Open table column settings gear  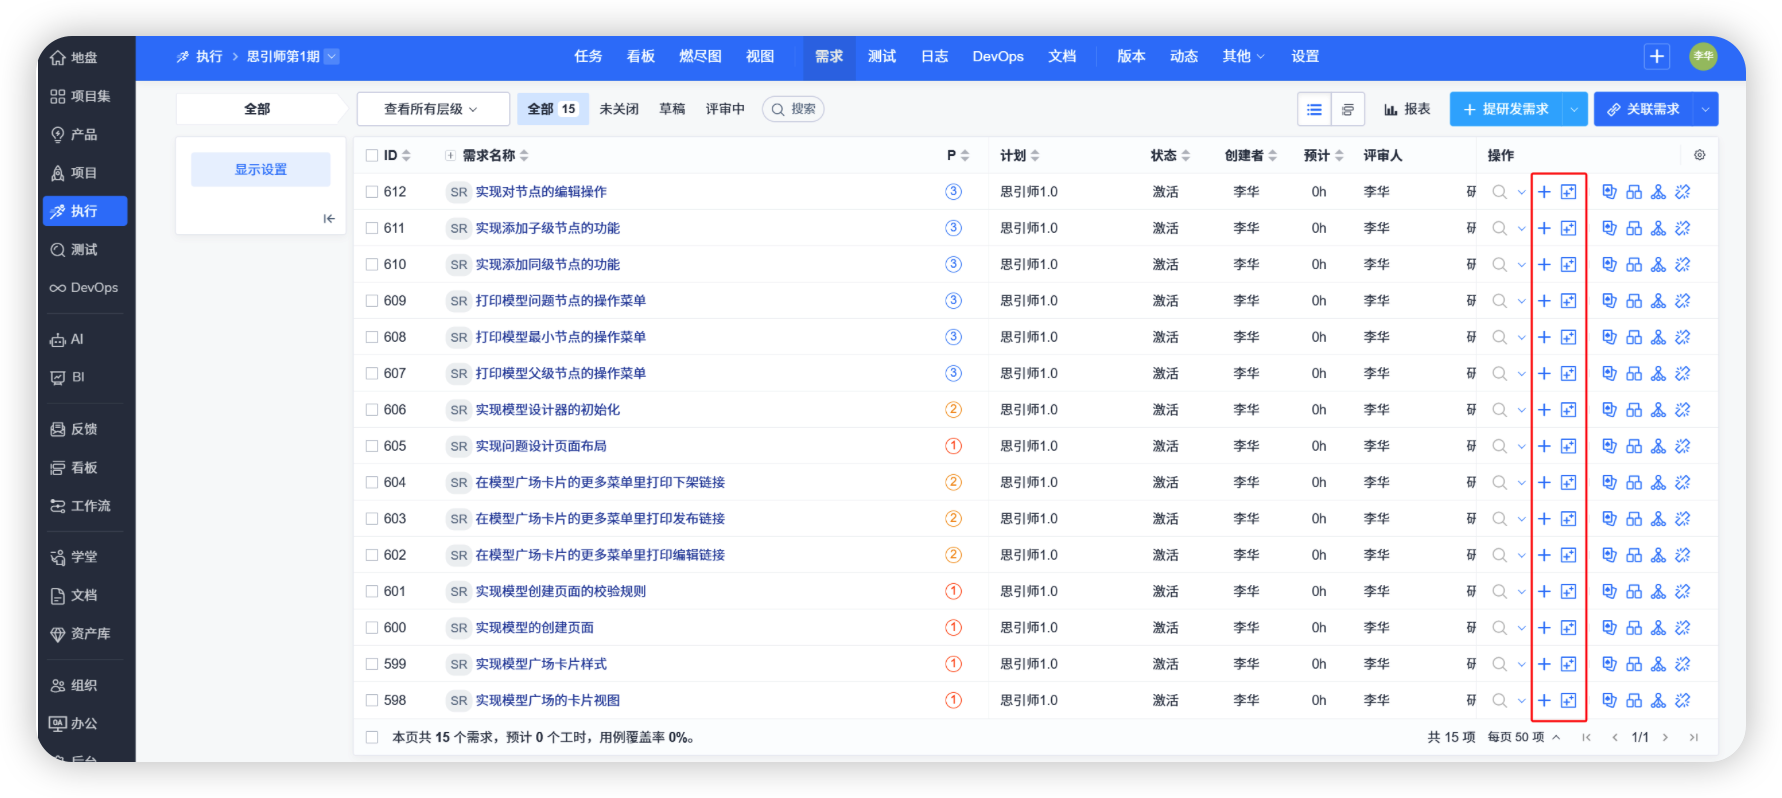pos(1699,155)
